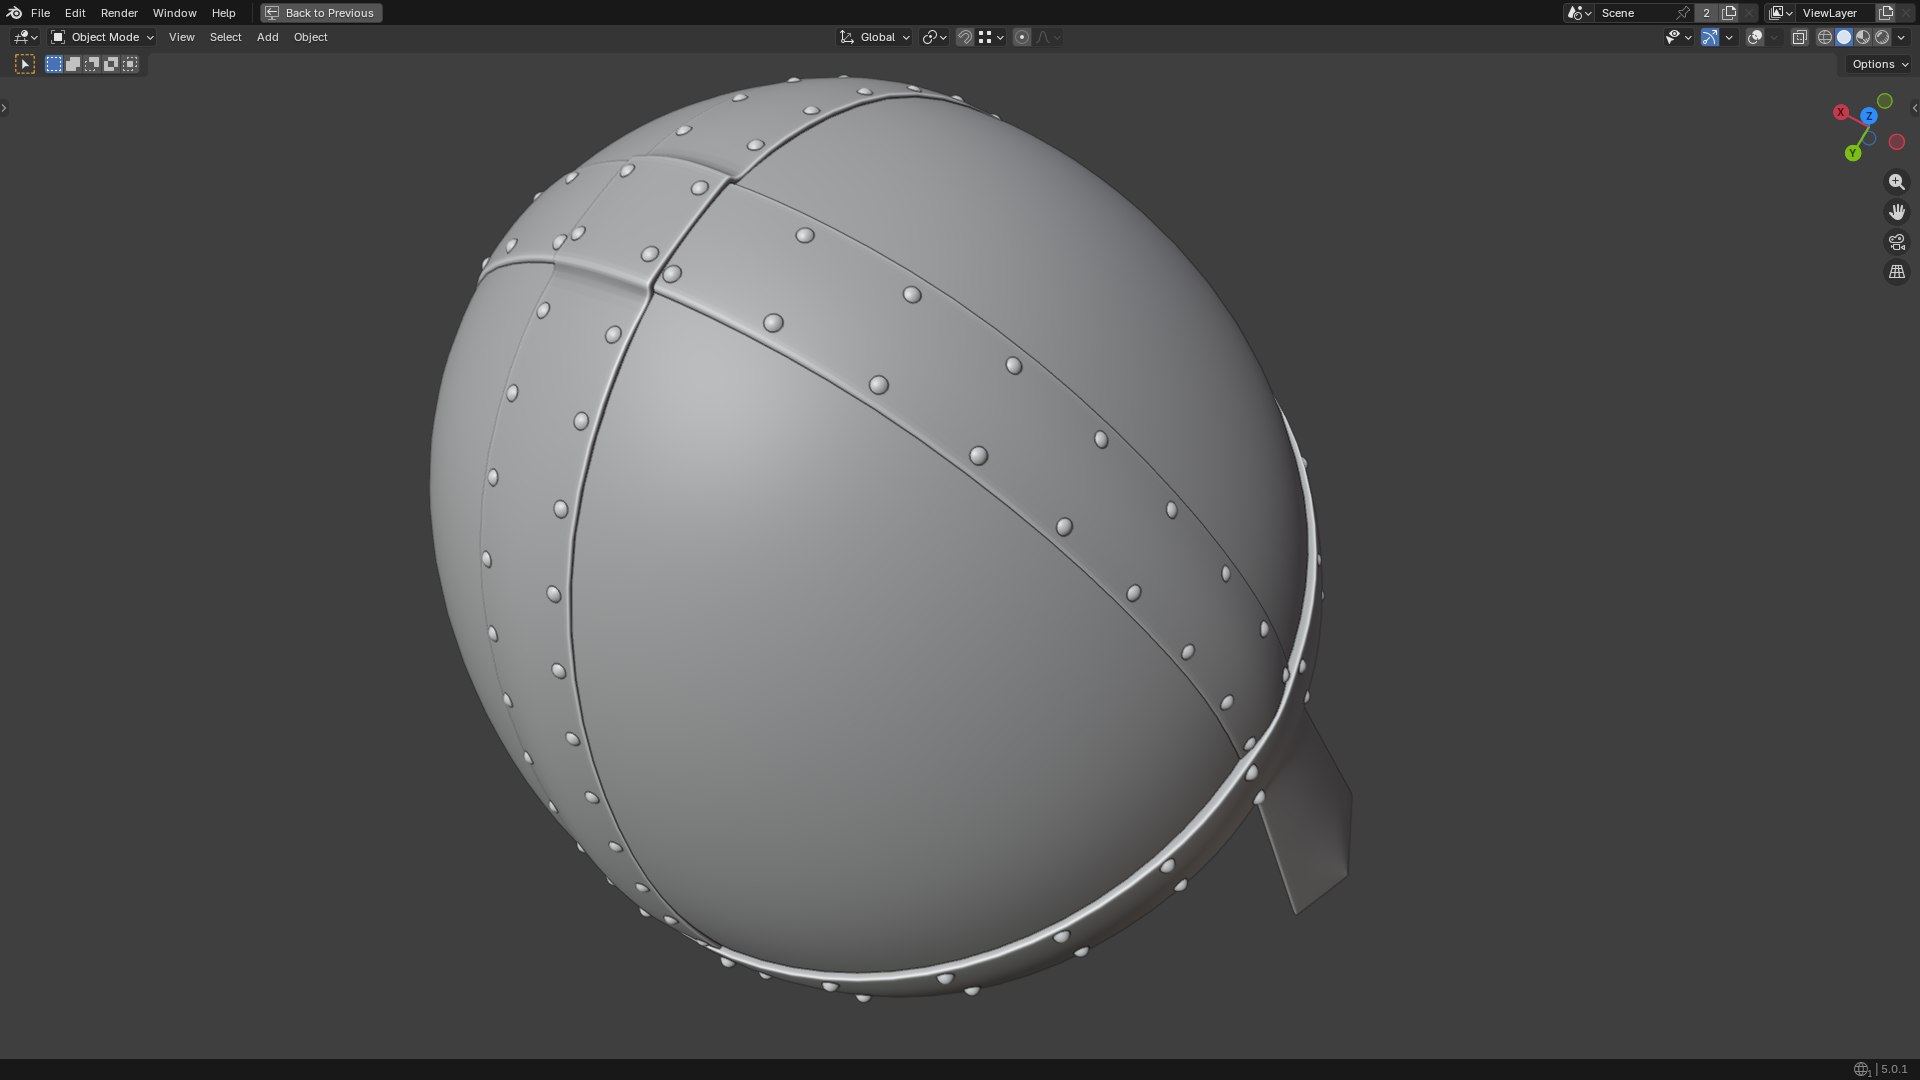Open the viewport Object menu
The width and height of the screenshot is (1920, 1080).
click(310, 37)
